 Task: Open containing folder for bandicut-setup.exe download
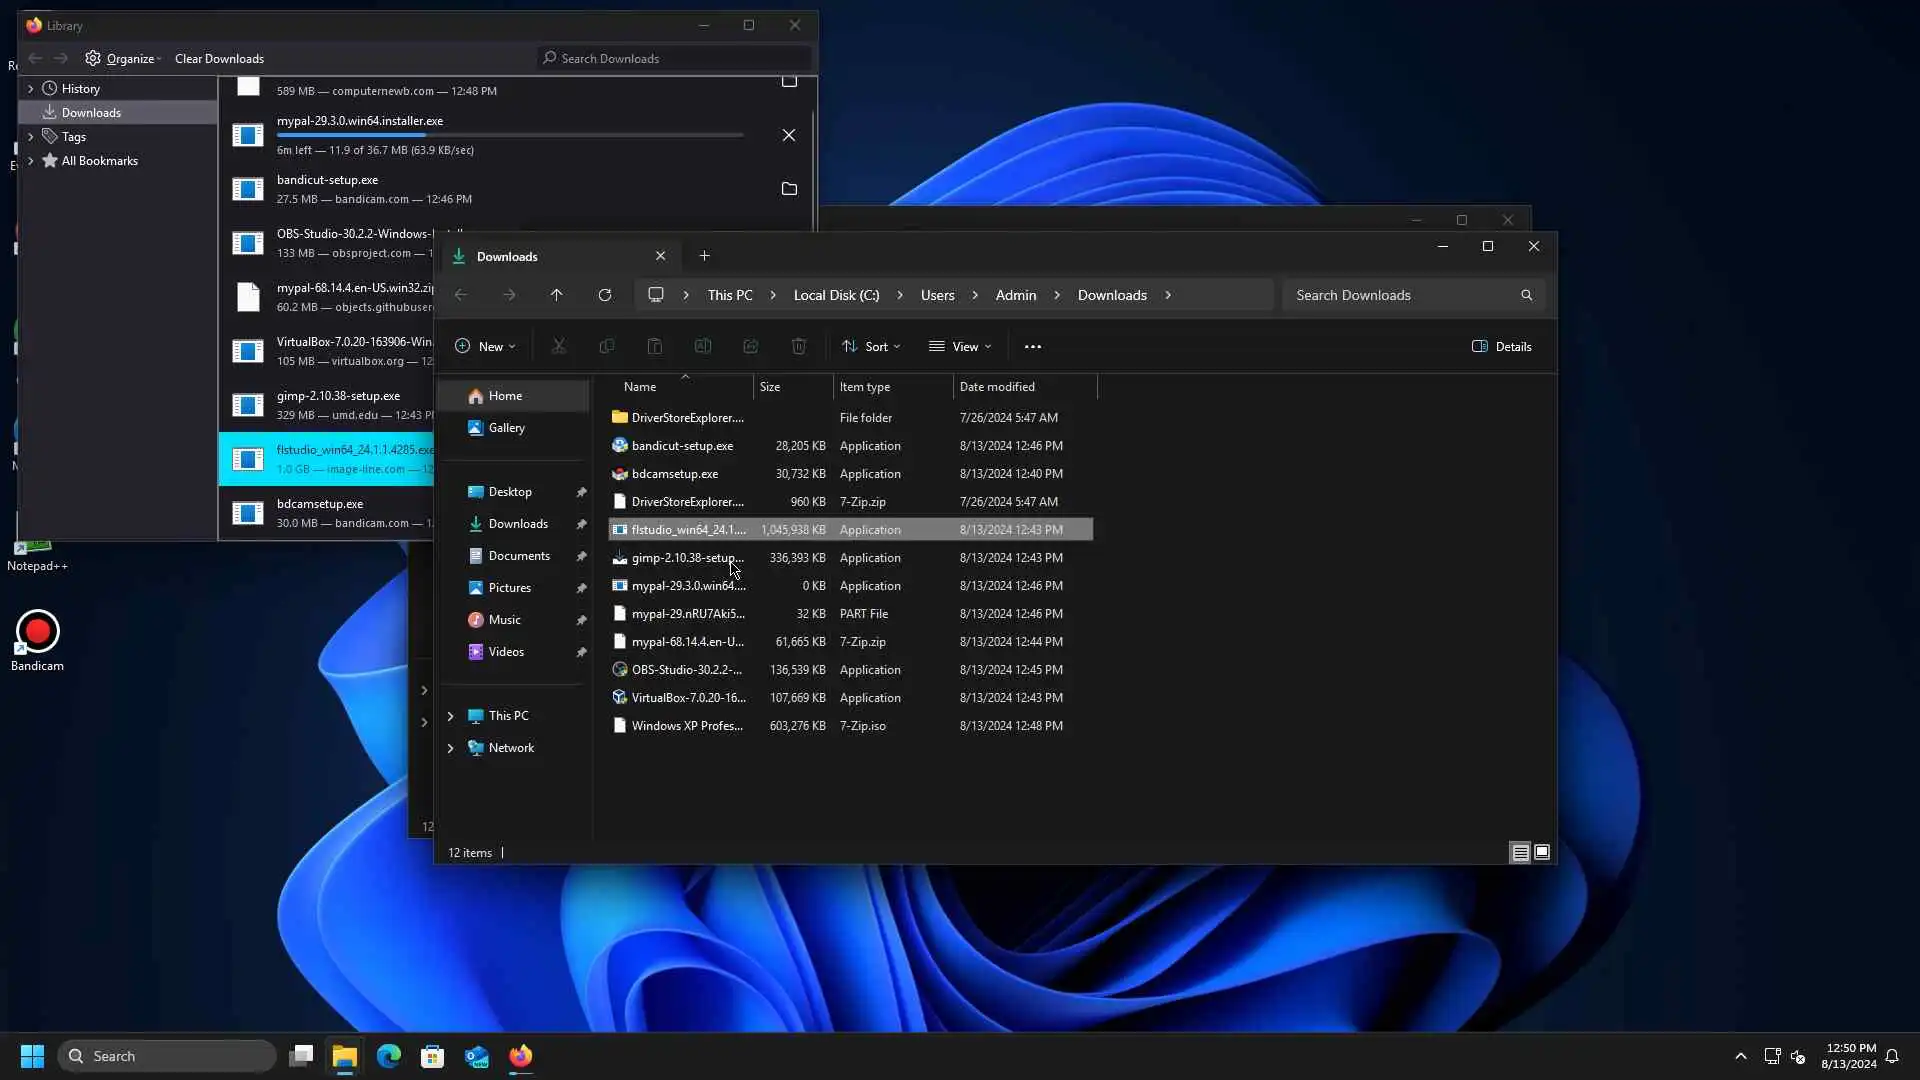(x=789, y=189)
